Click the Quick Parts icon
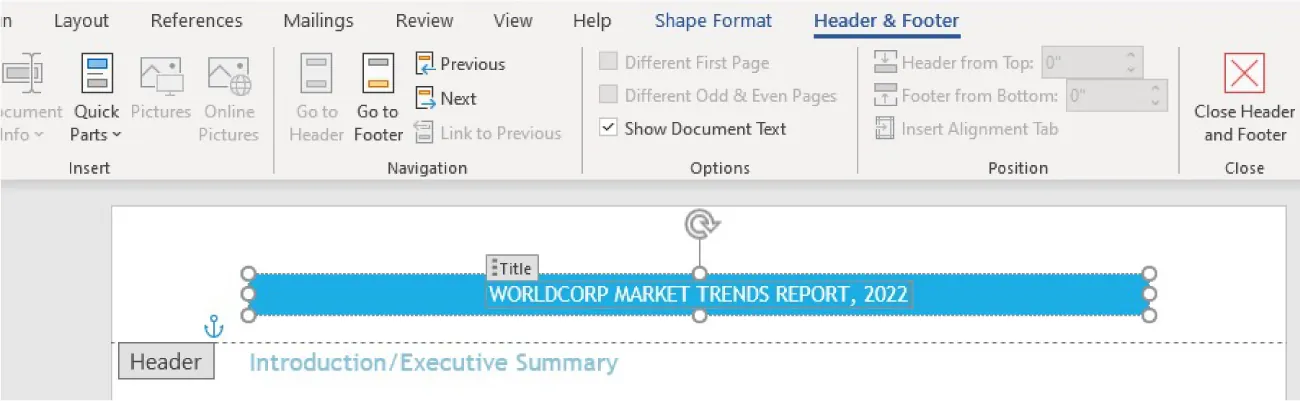The height and width of the screenshot is (401, 1300). pos(97,75)
